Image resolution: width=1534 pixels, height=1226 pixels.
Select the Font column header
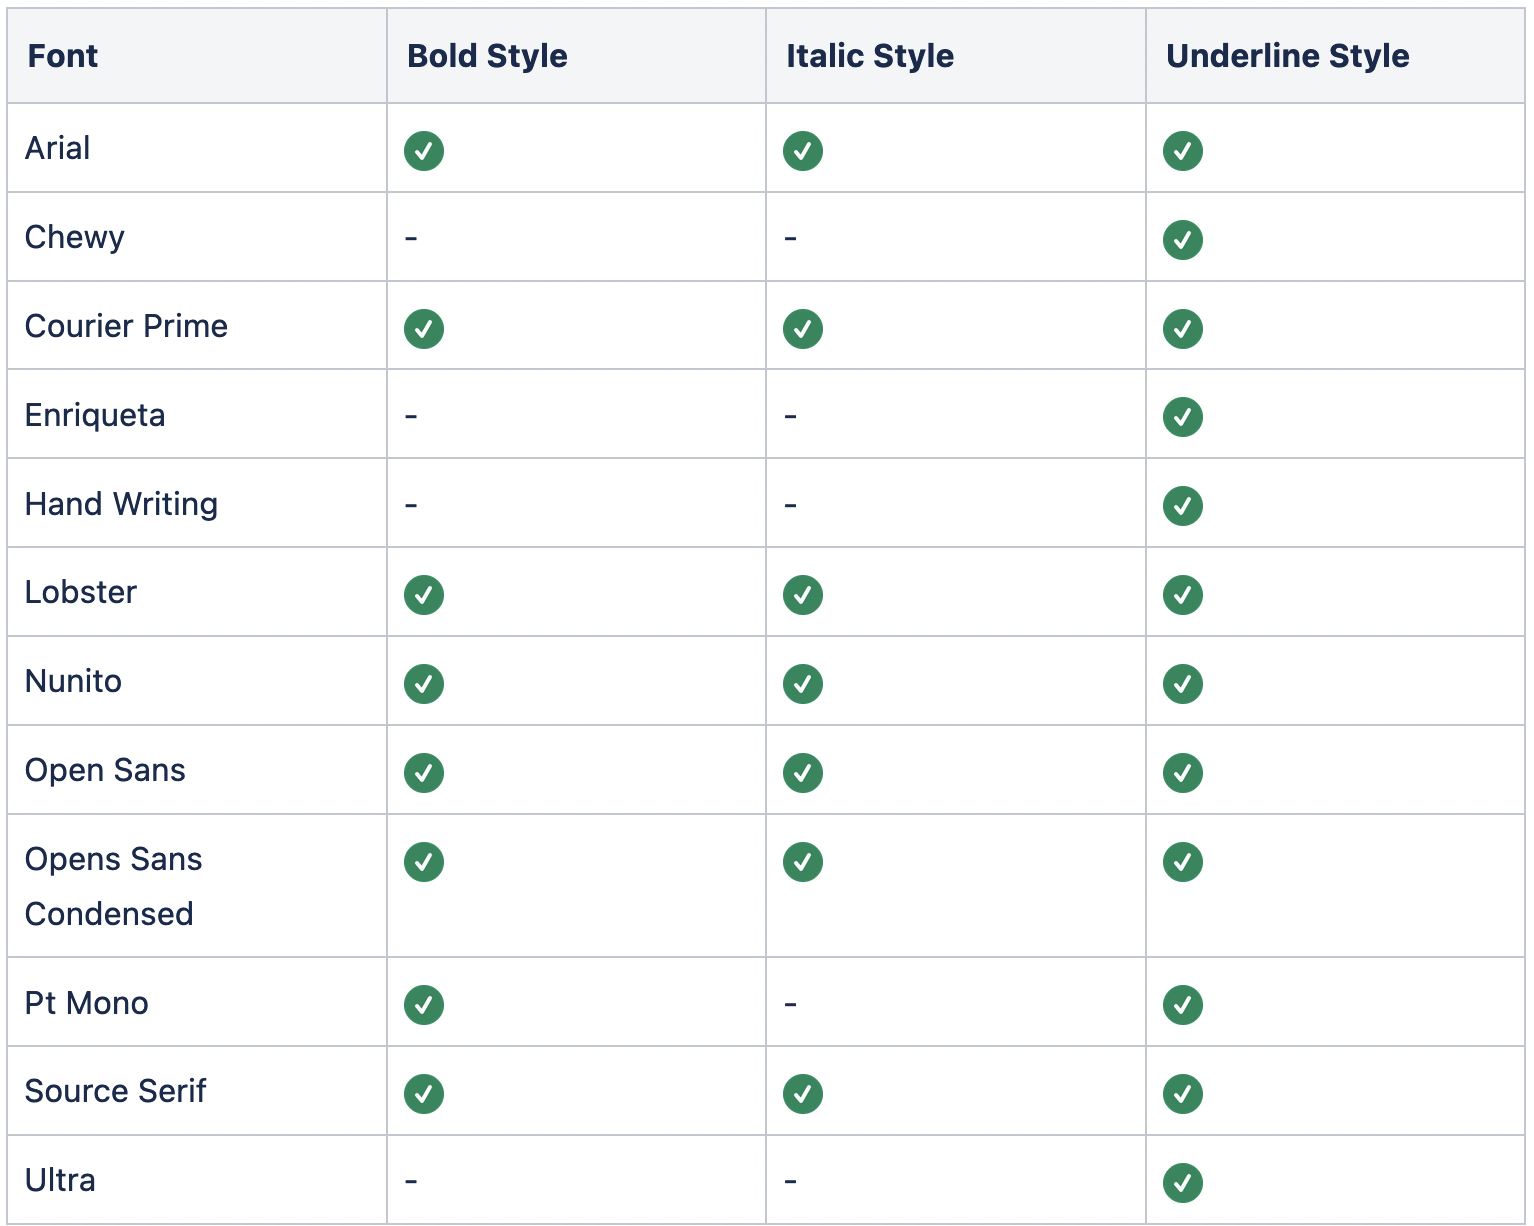point(63,56)
